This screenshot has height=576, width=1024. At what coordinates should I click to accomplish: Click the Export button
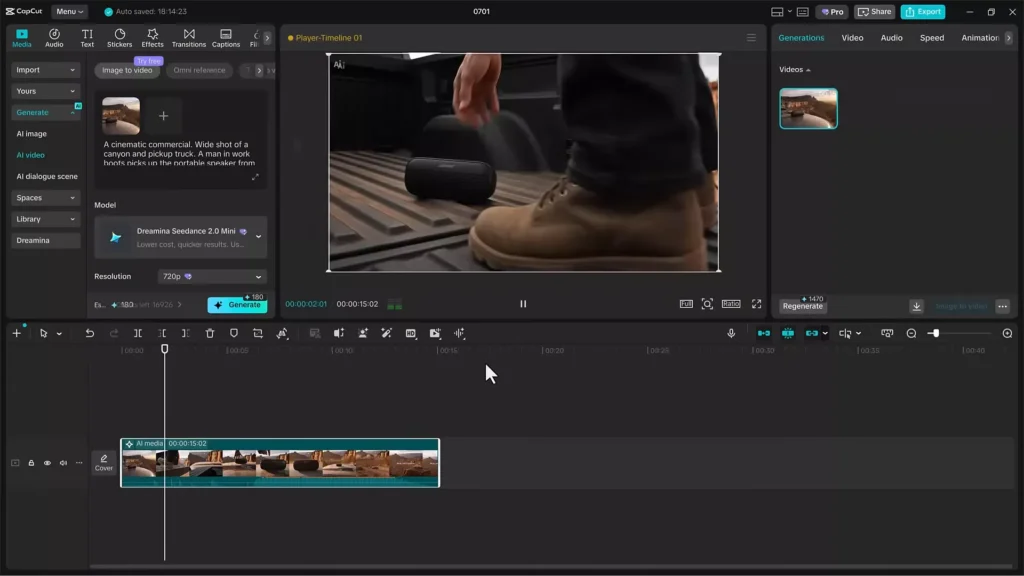pyautogui.click(x=923, y=11)
